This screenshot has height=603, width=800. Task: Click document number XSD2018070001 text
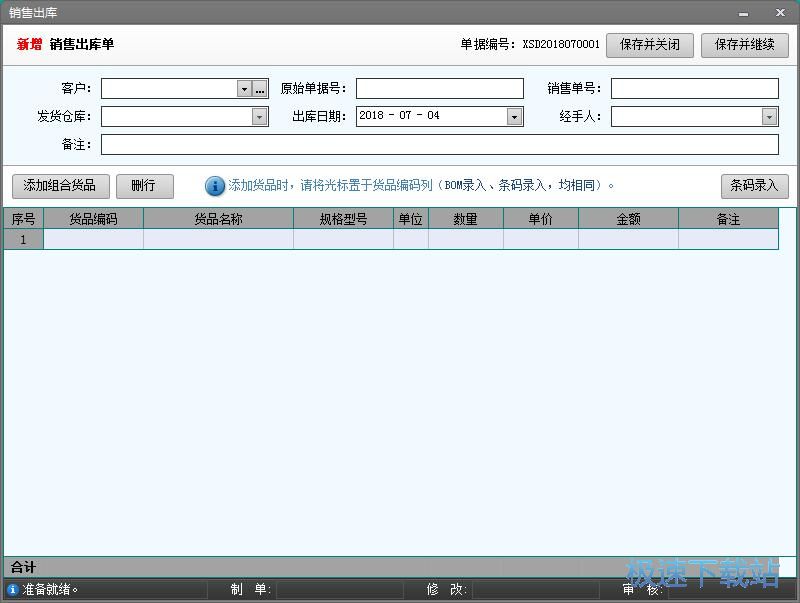(x=561, y=44)
